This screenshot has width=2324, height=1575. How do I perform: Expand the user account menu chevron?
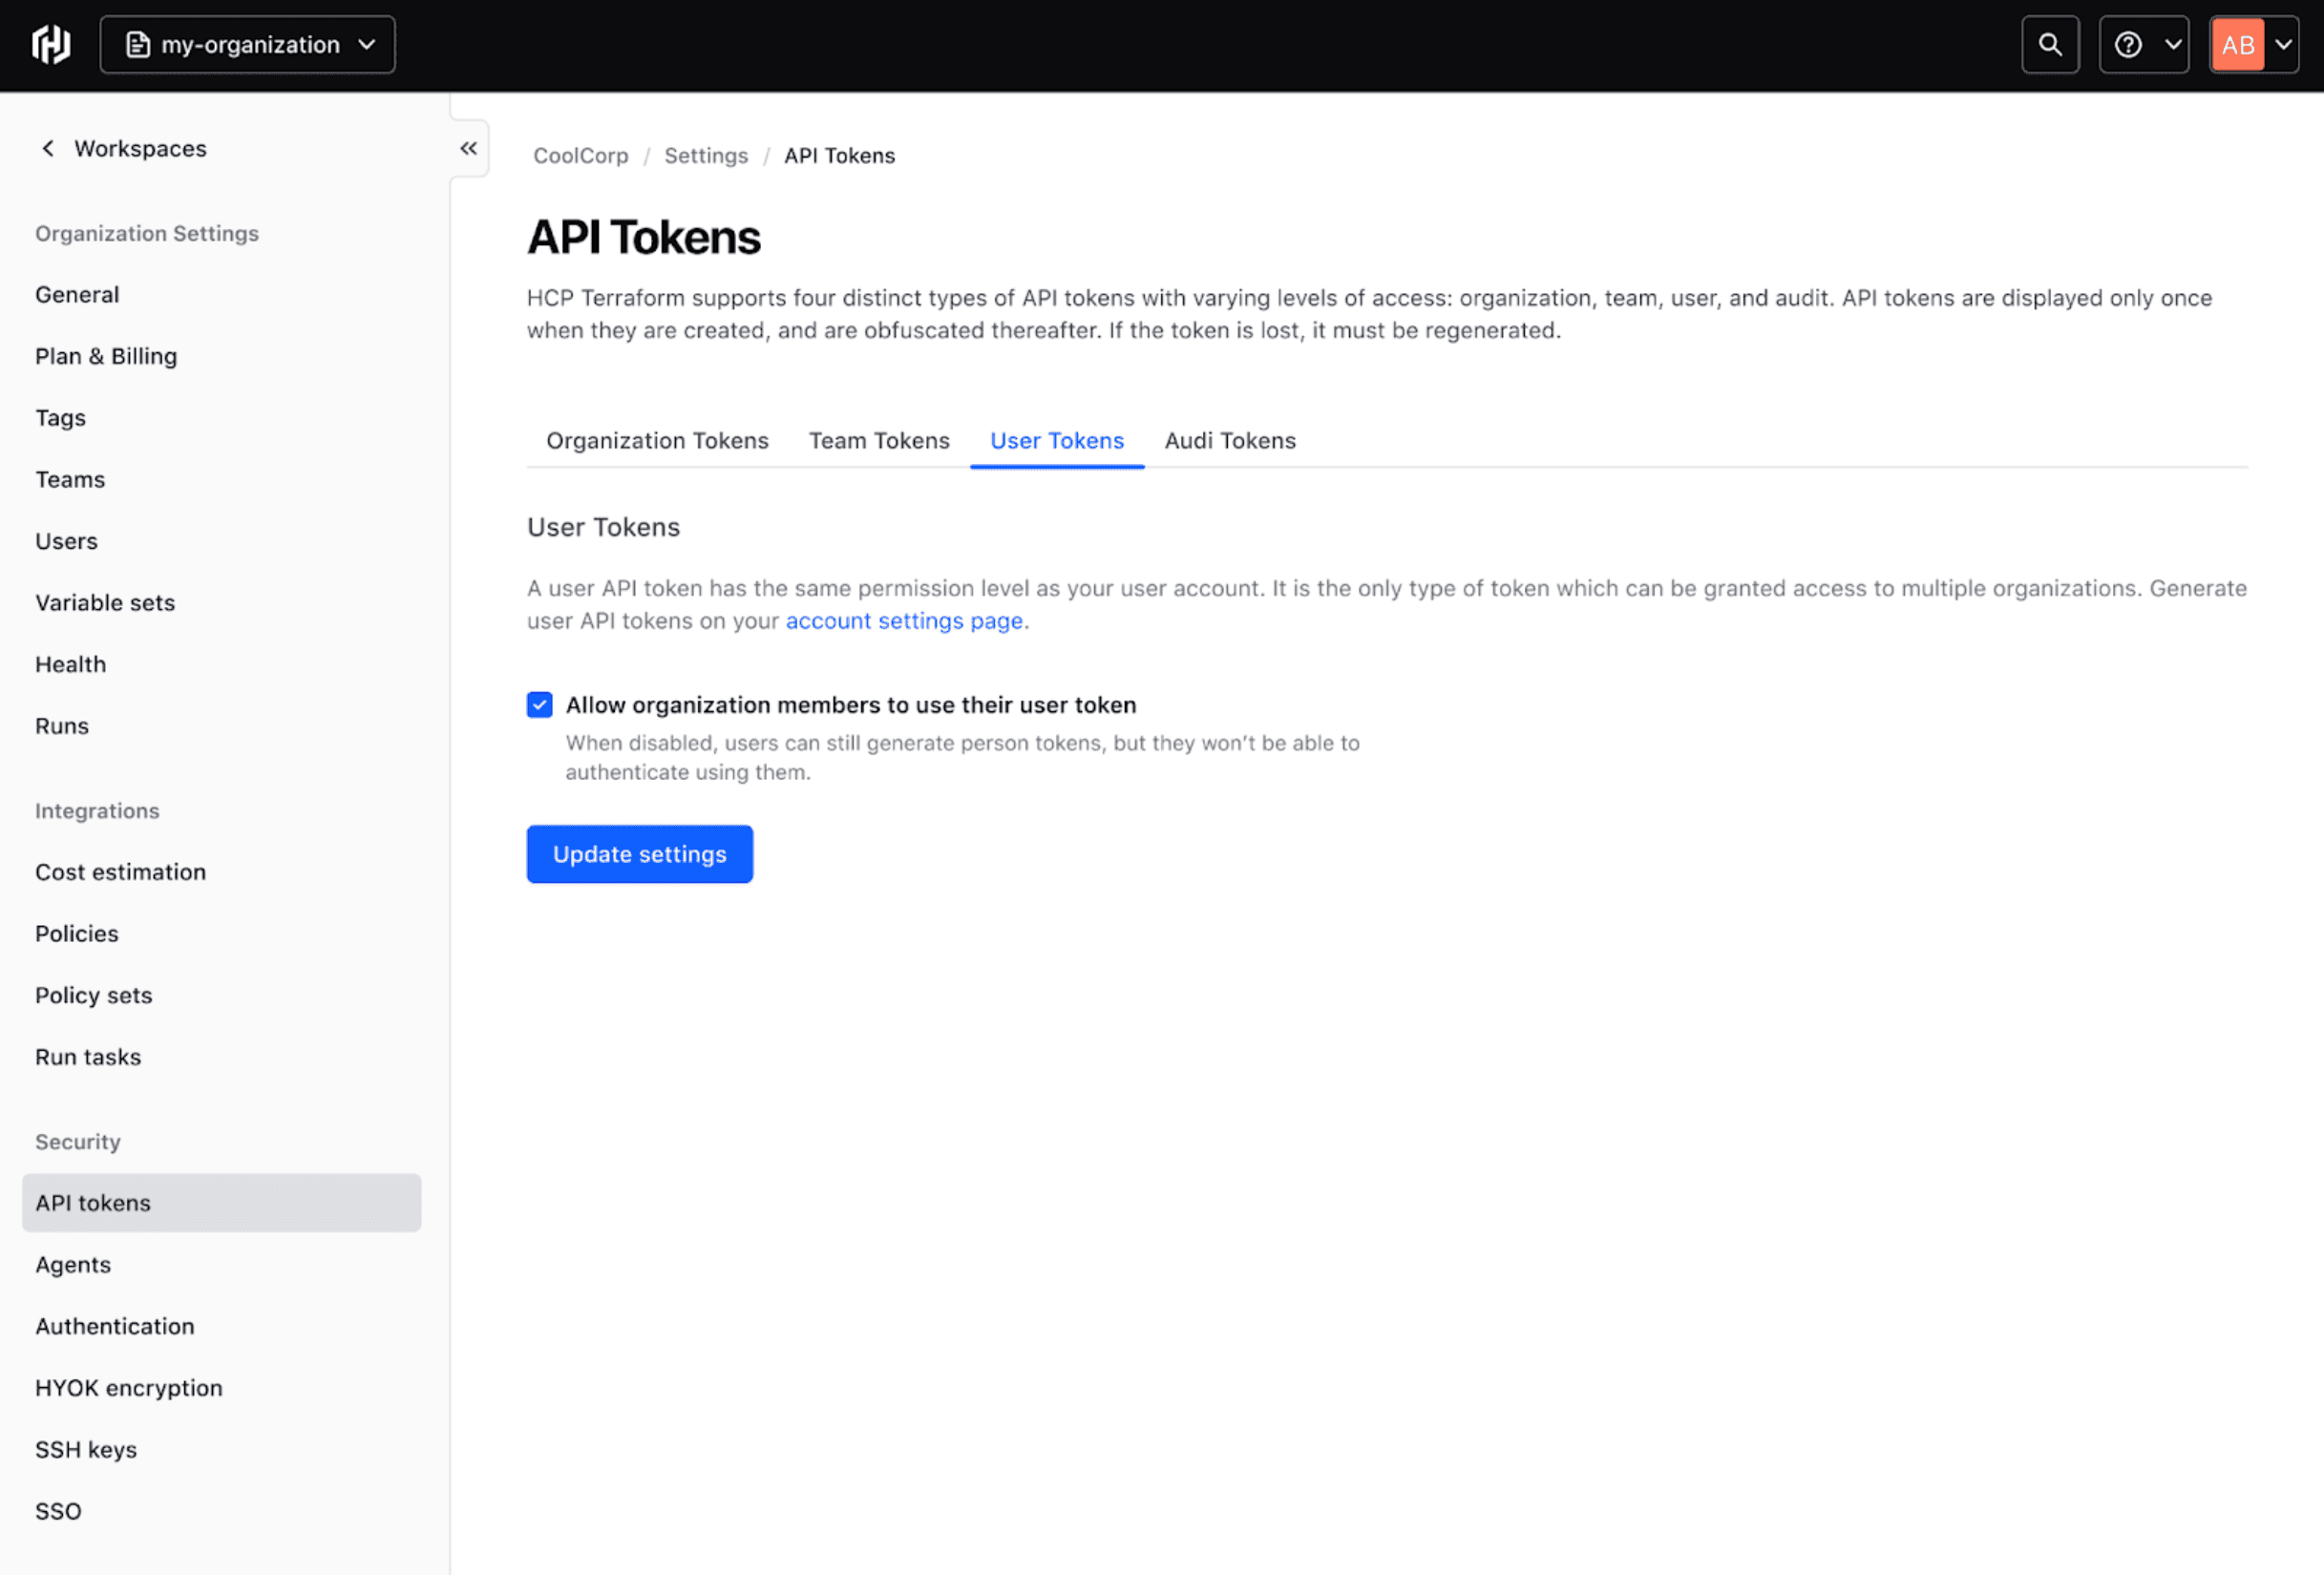coord(2283,45)
